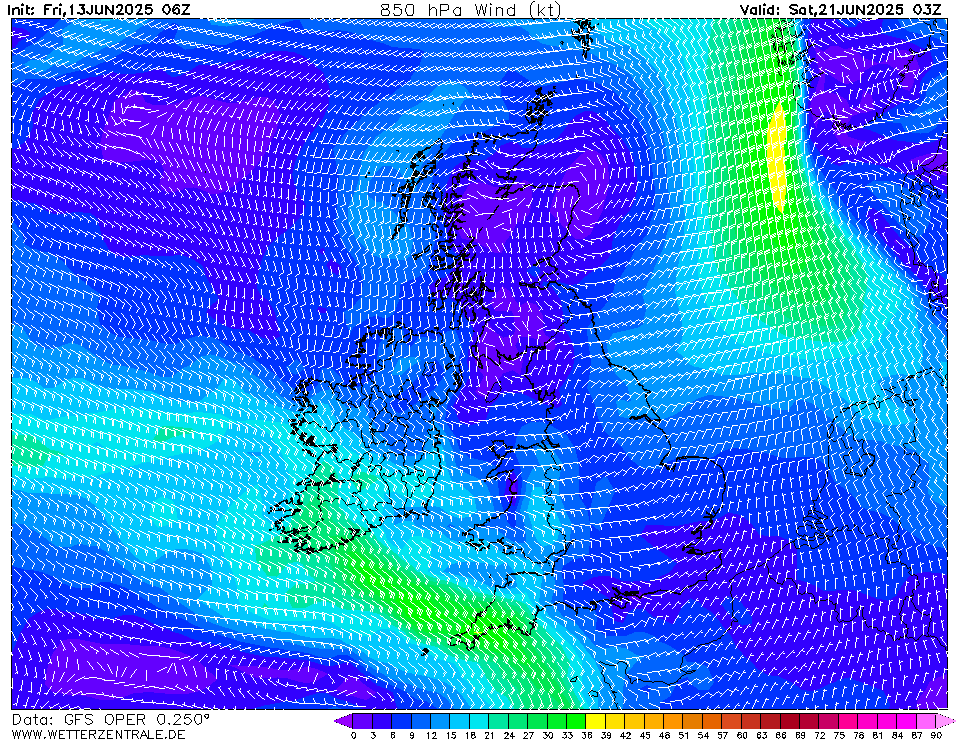Click the pink legend swatch between 87 and 90
959x741 pixels.
928,721
